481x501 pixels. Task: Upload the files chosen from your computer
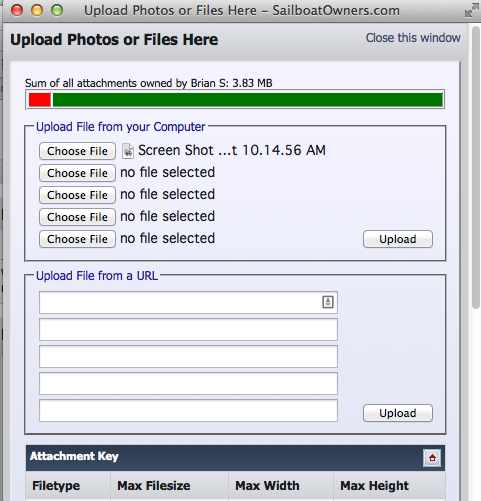398,239
